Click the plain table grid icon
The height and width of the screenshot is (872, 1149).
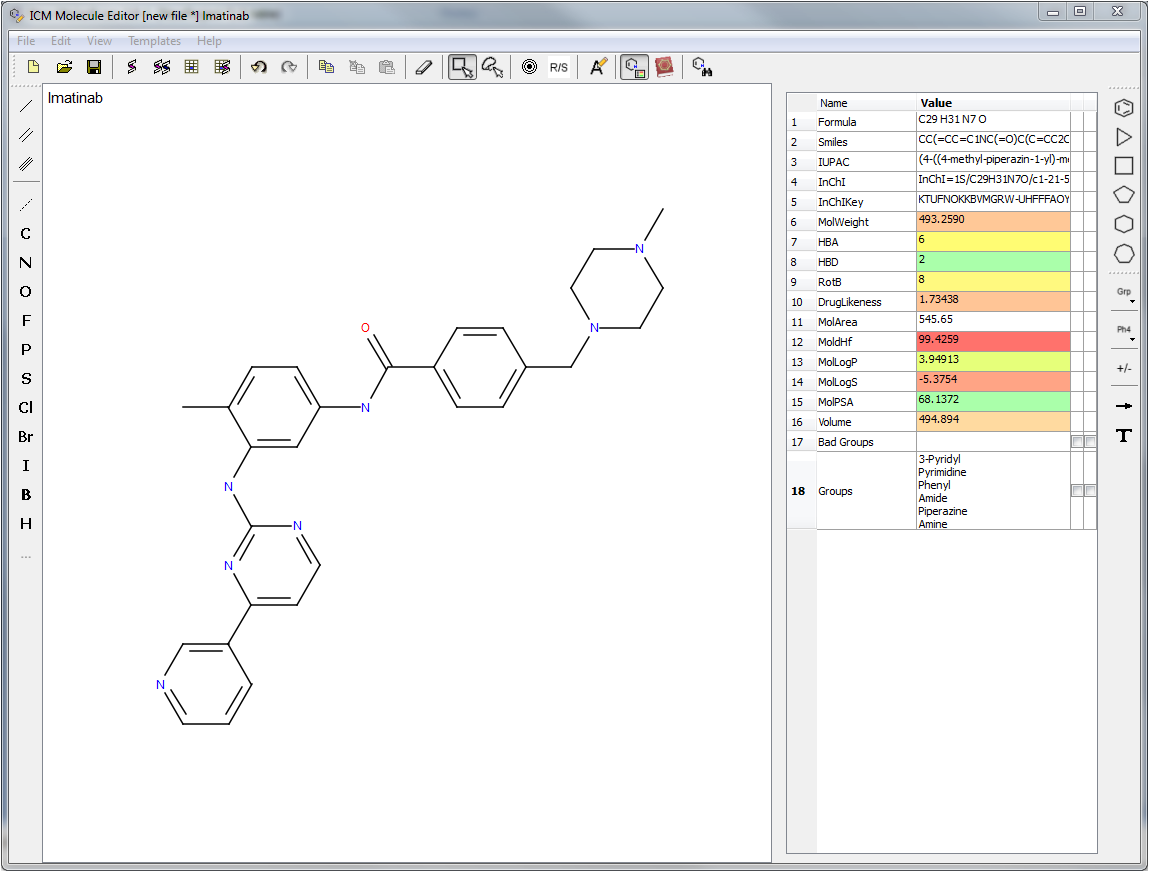[191, 67]
